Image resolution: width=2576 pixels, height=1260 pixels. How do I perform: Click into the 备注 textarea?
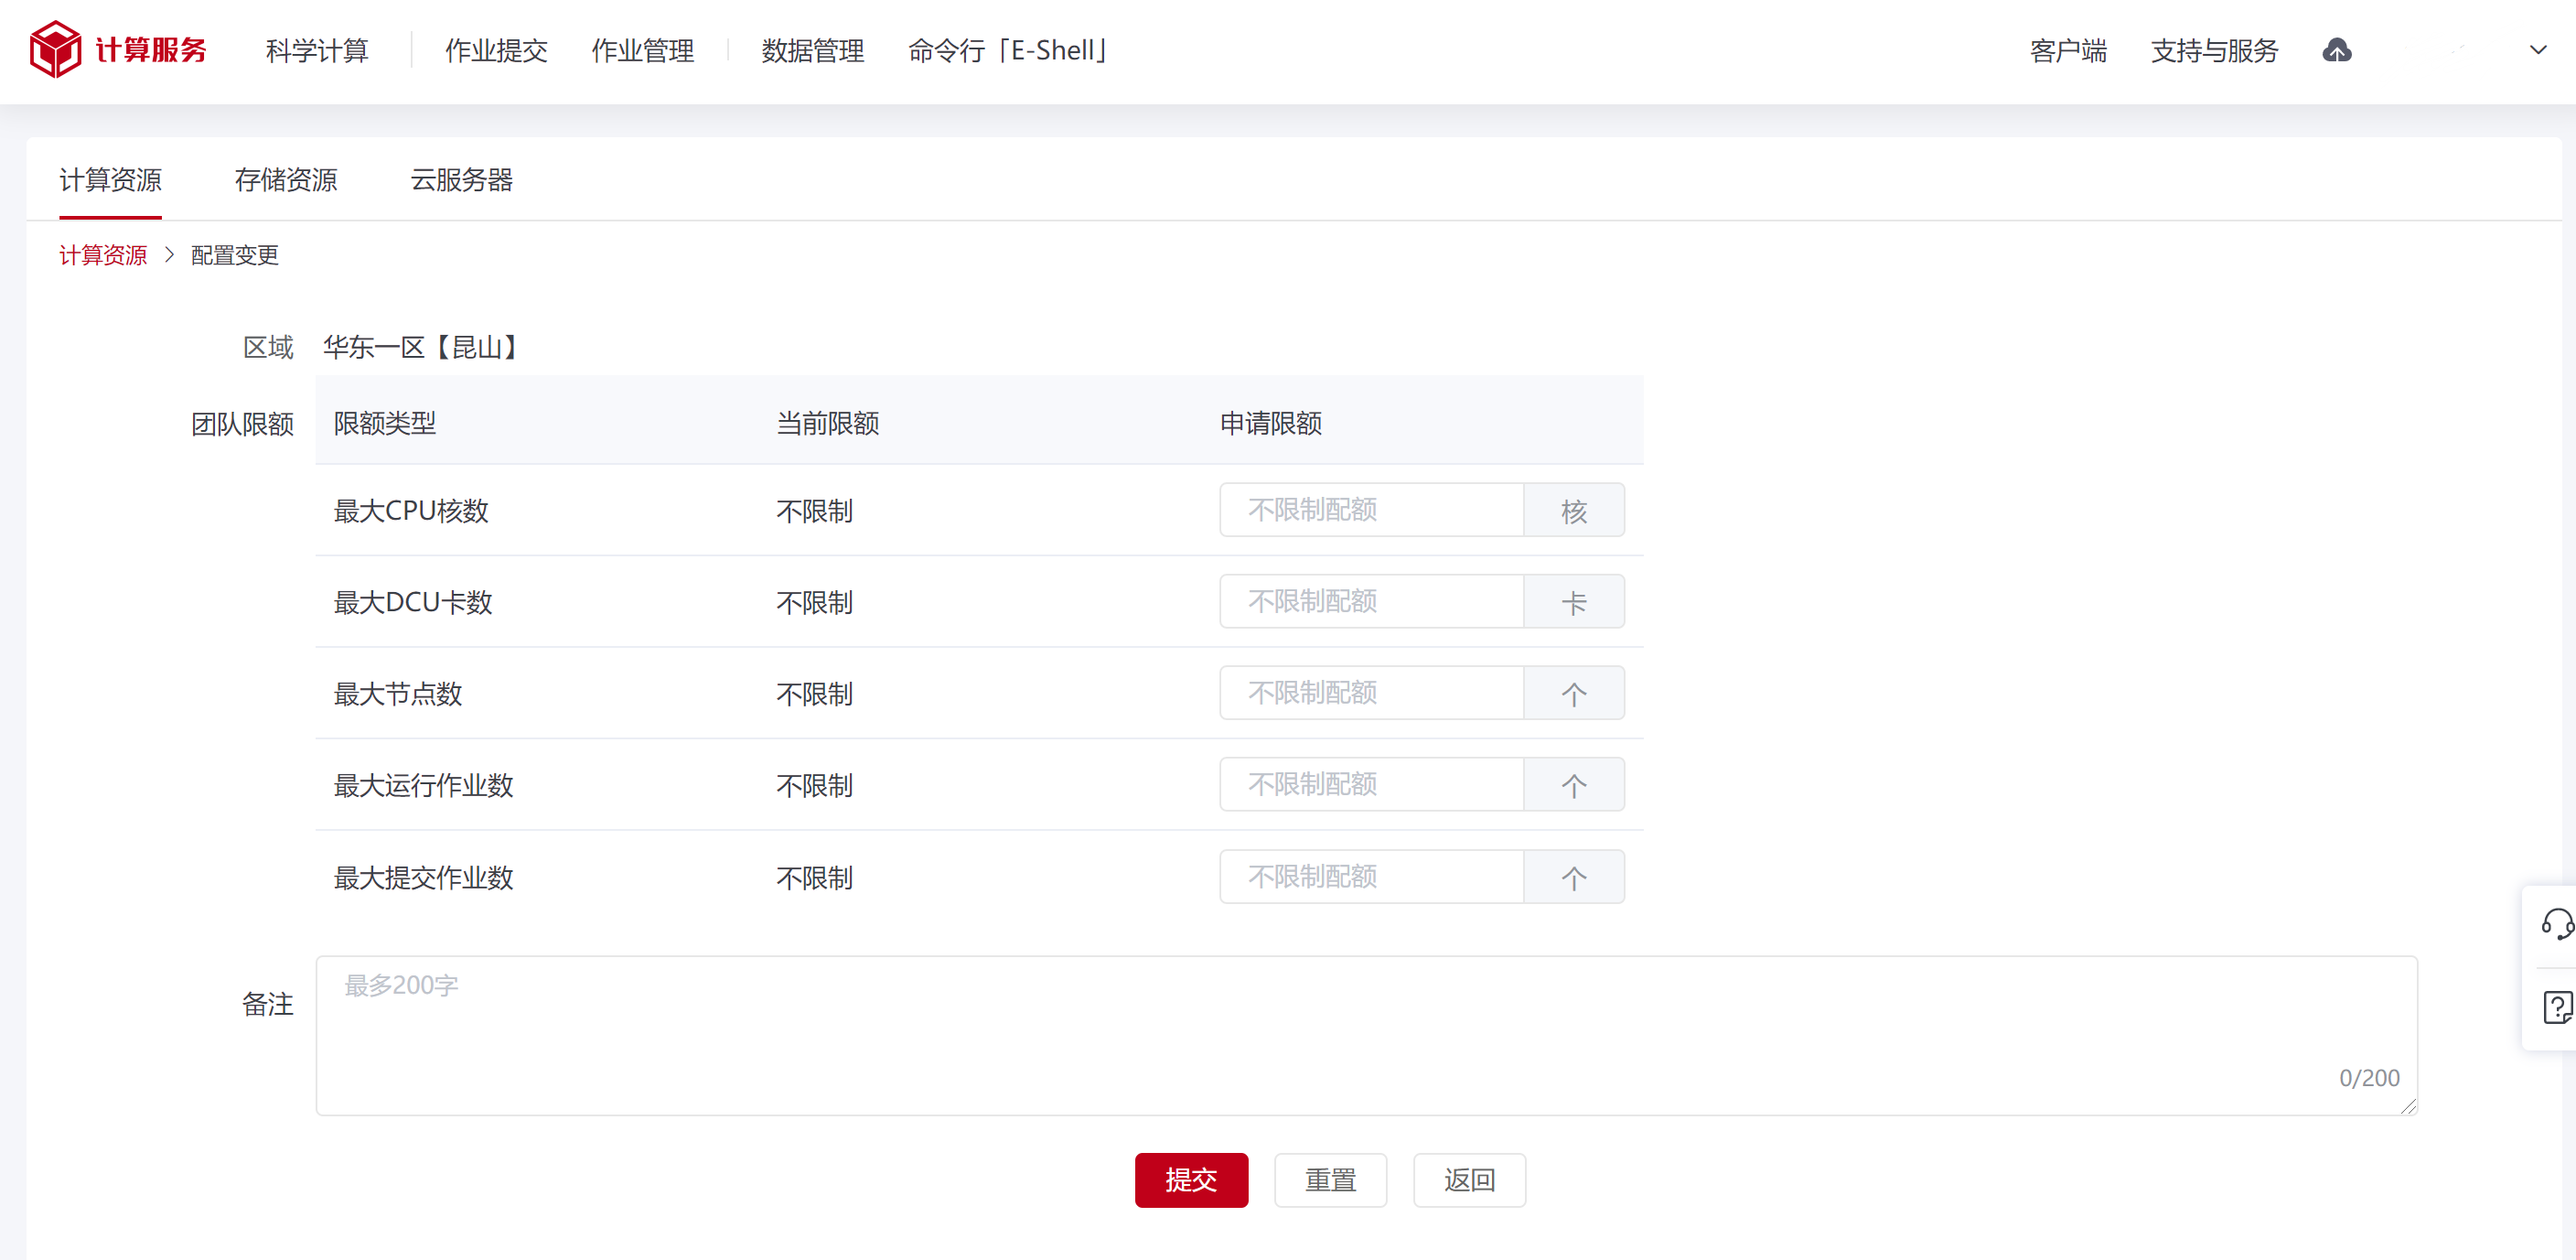click(x=1366, y=1035)
